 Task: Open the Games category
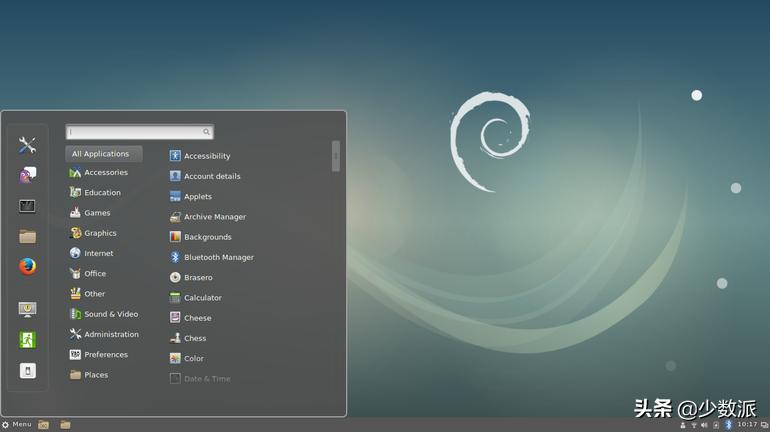(x=90, y=213)
